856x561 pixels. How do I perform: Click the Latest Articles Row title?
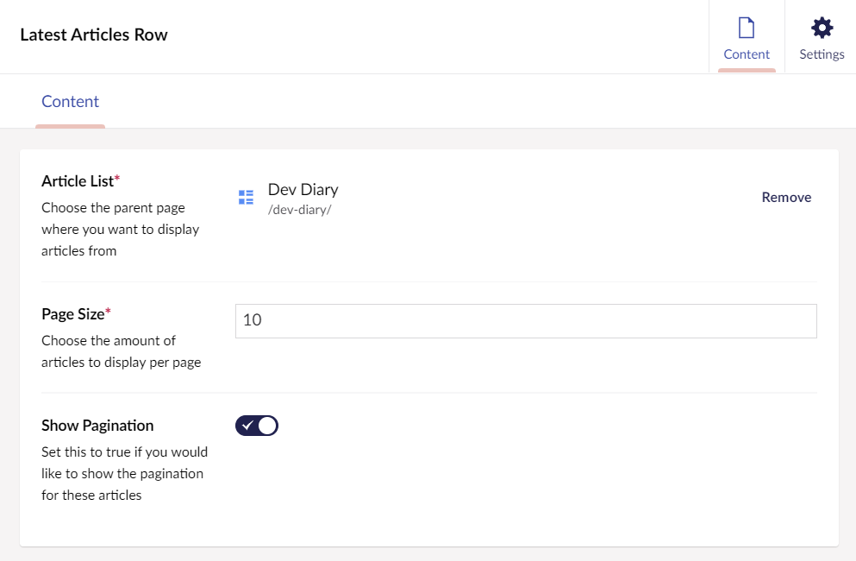94,35
